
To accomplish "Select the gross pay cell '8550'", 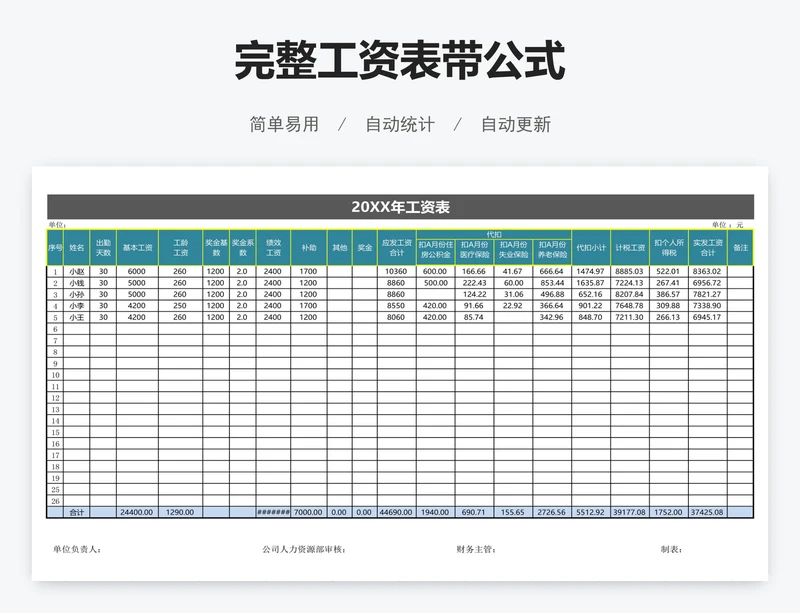I will point(396,306).
